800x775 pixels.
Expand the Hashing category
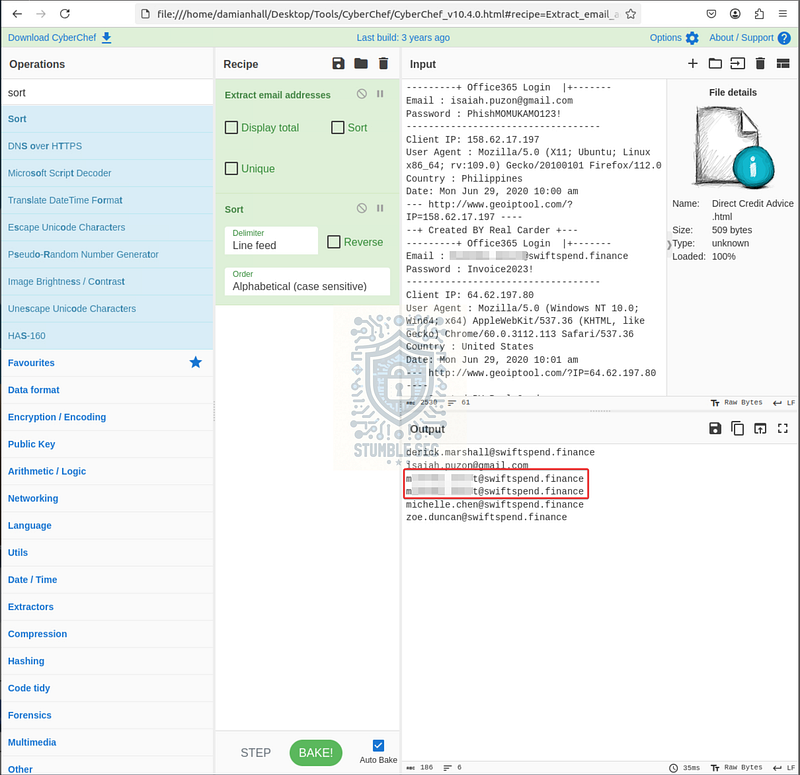[107, 661]
